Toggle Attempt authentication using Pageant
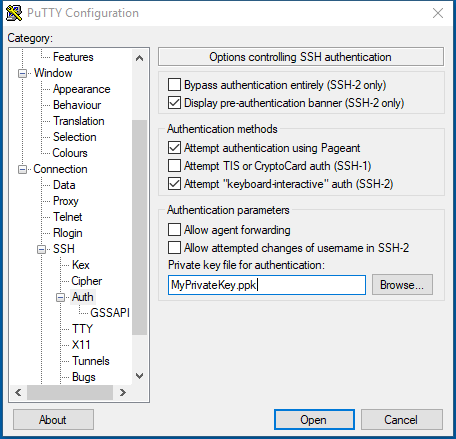Viewport: 456px width, 439px height. point(174,148)
